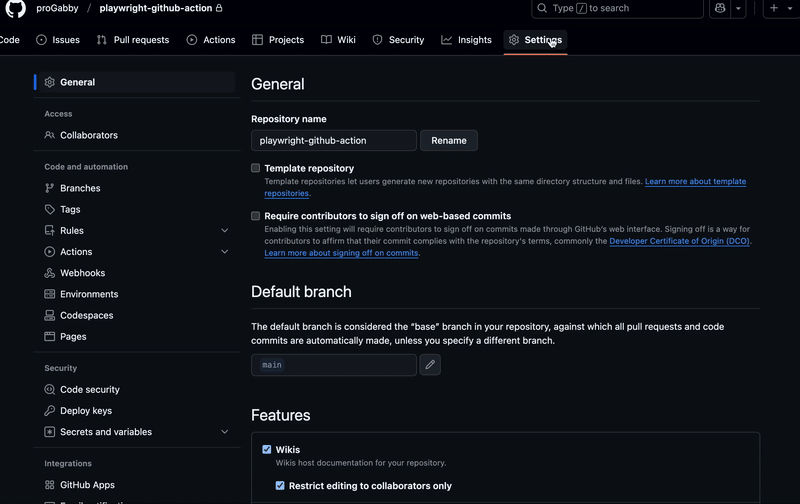Click the Pages browser icon

coord(49,337)
